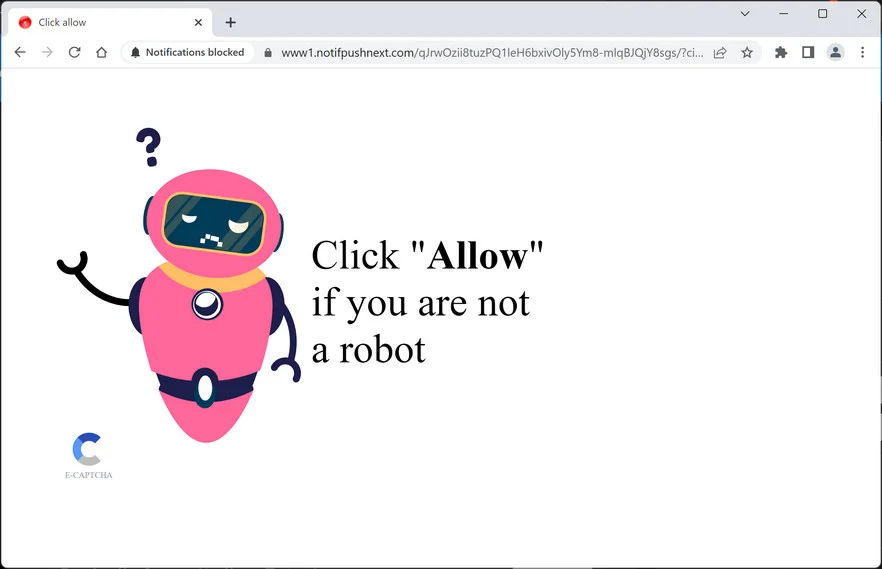Open the Extensions puzzle menu
The image size is (882, 569).
coord(781,52)
